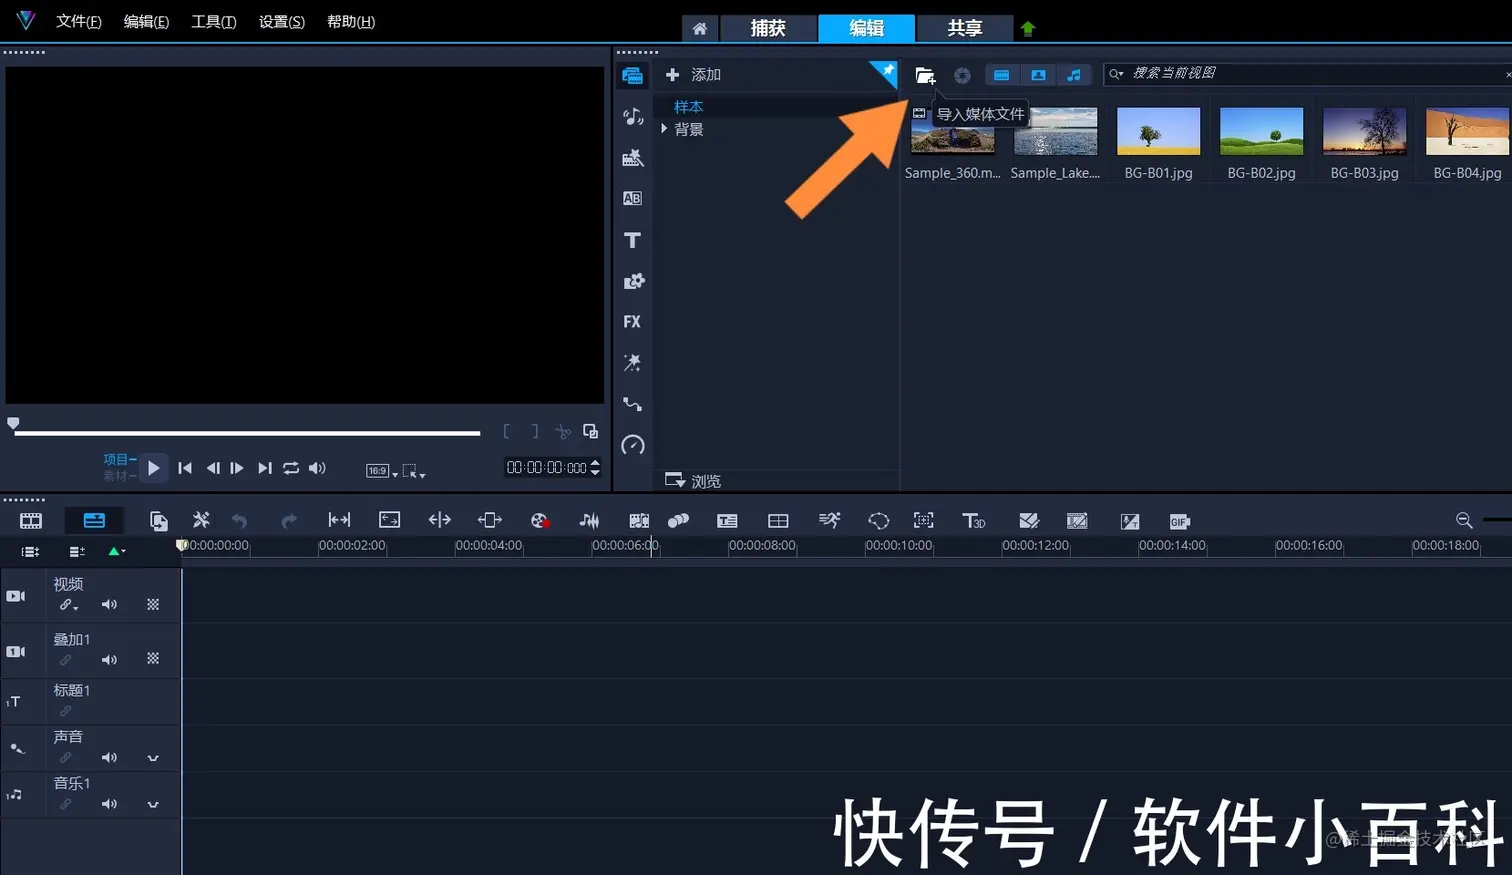
Task: Open the Sound Mixer waveform icon
Action: [589, 521]
